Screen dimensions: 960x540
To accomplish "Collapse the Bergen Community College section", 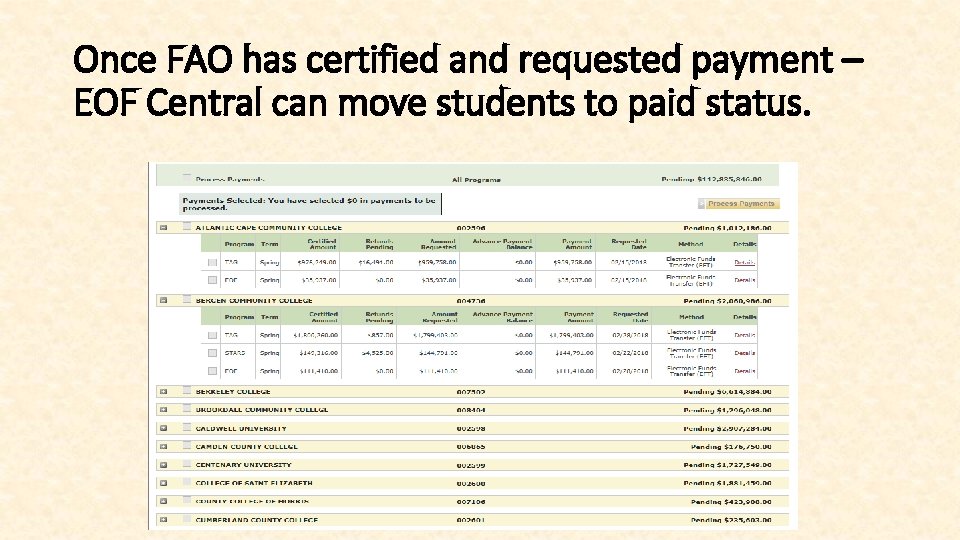I will pyautogui.click(x=163, y=301).
